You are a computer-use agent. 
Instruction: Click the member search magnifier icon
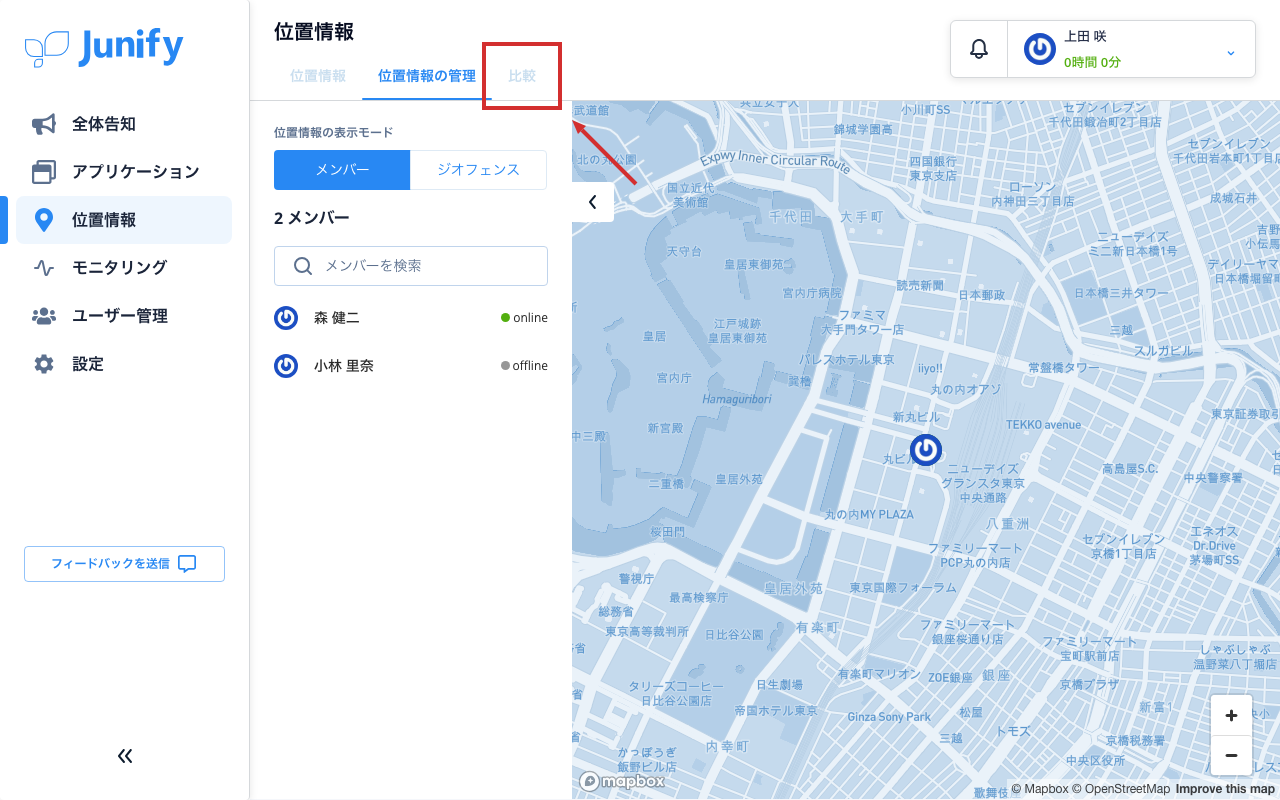[x=303, y=266]
